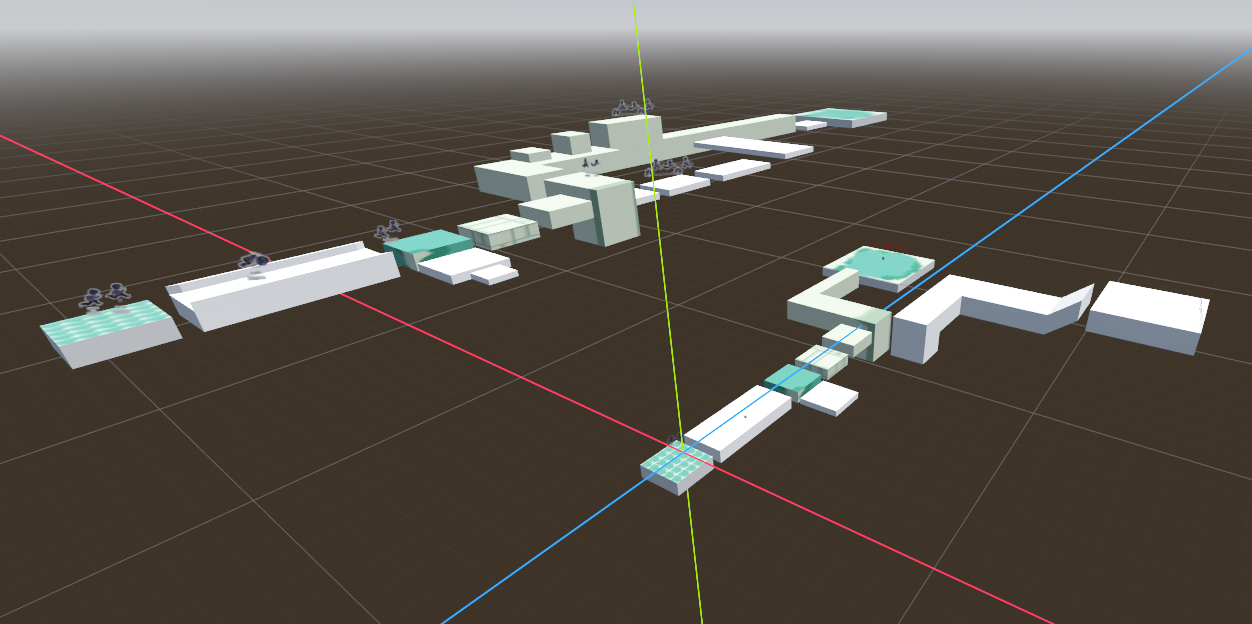Select the large white box on the far right
1252x624 pixels.
[1148, 313]
